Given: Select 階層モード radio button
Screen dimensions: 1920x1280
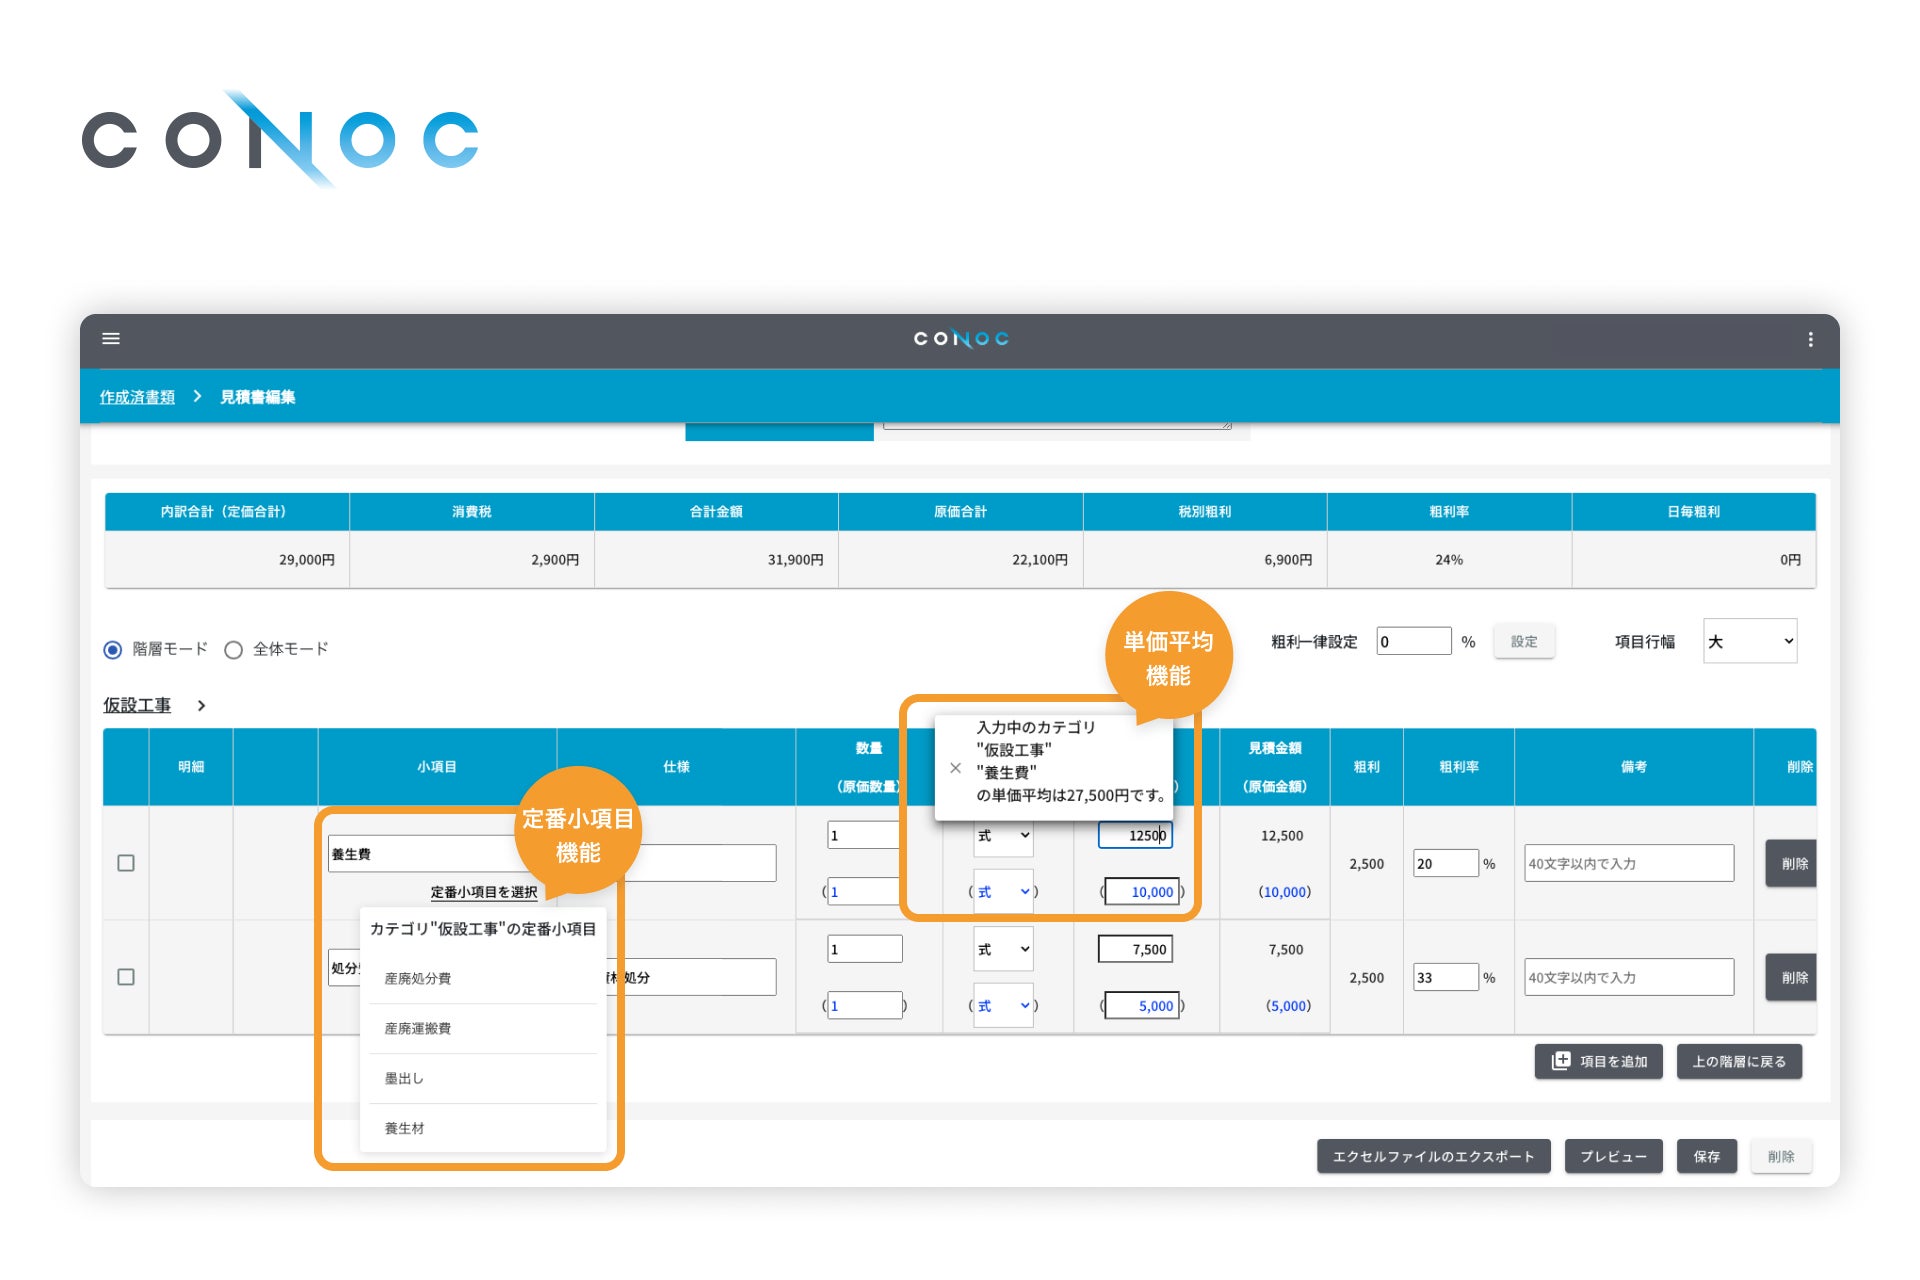Looking at the screenshot, I should tap(113, 650).
